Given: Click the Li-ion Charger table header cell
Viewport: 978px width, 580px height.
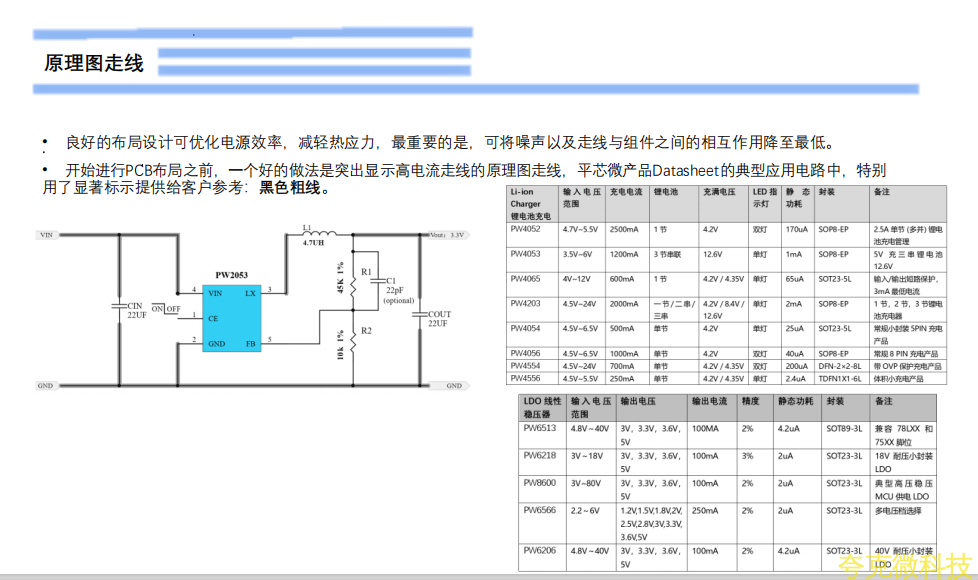Looking at the screenshot, I should point(531,203).
